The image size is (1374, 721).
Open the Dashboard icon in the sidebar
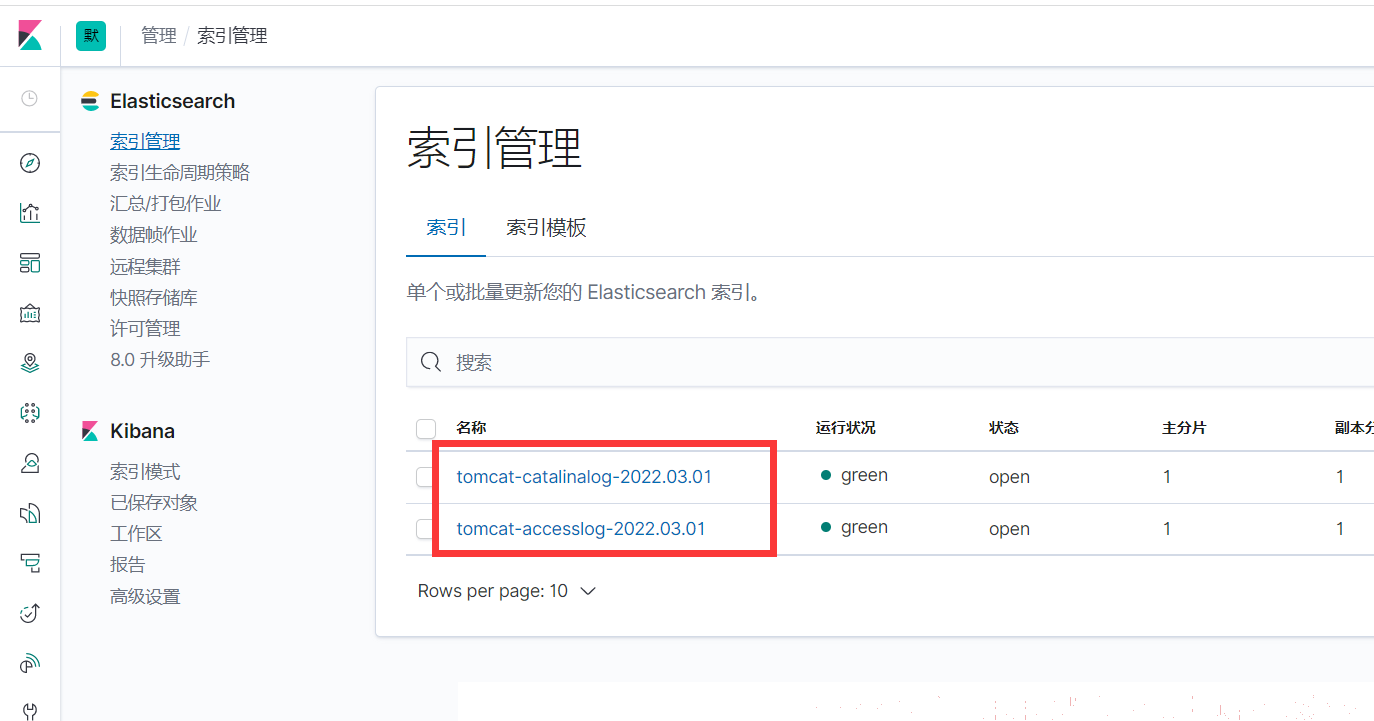(x=30, y=263)
